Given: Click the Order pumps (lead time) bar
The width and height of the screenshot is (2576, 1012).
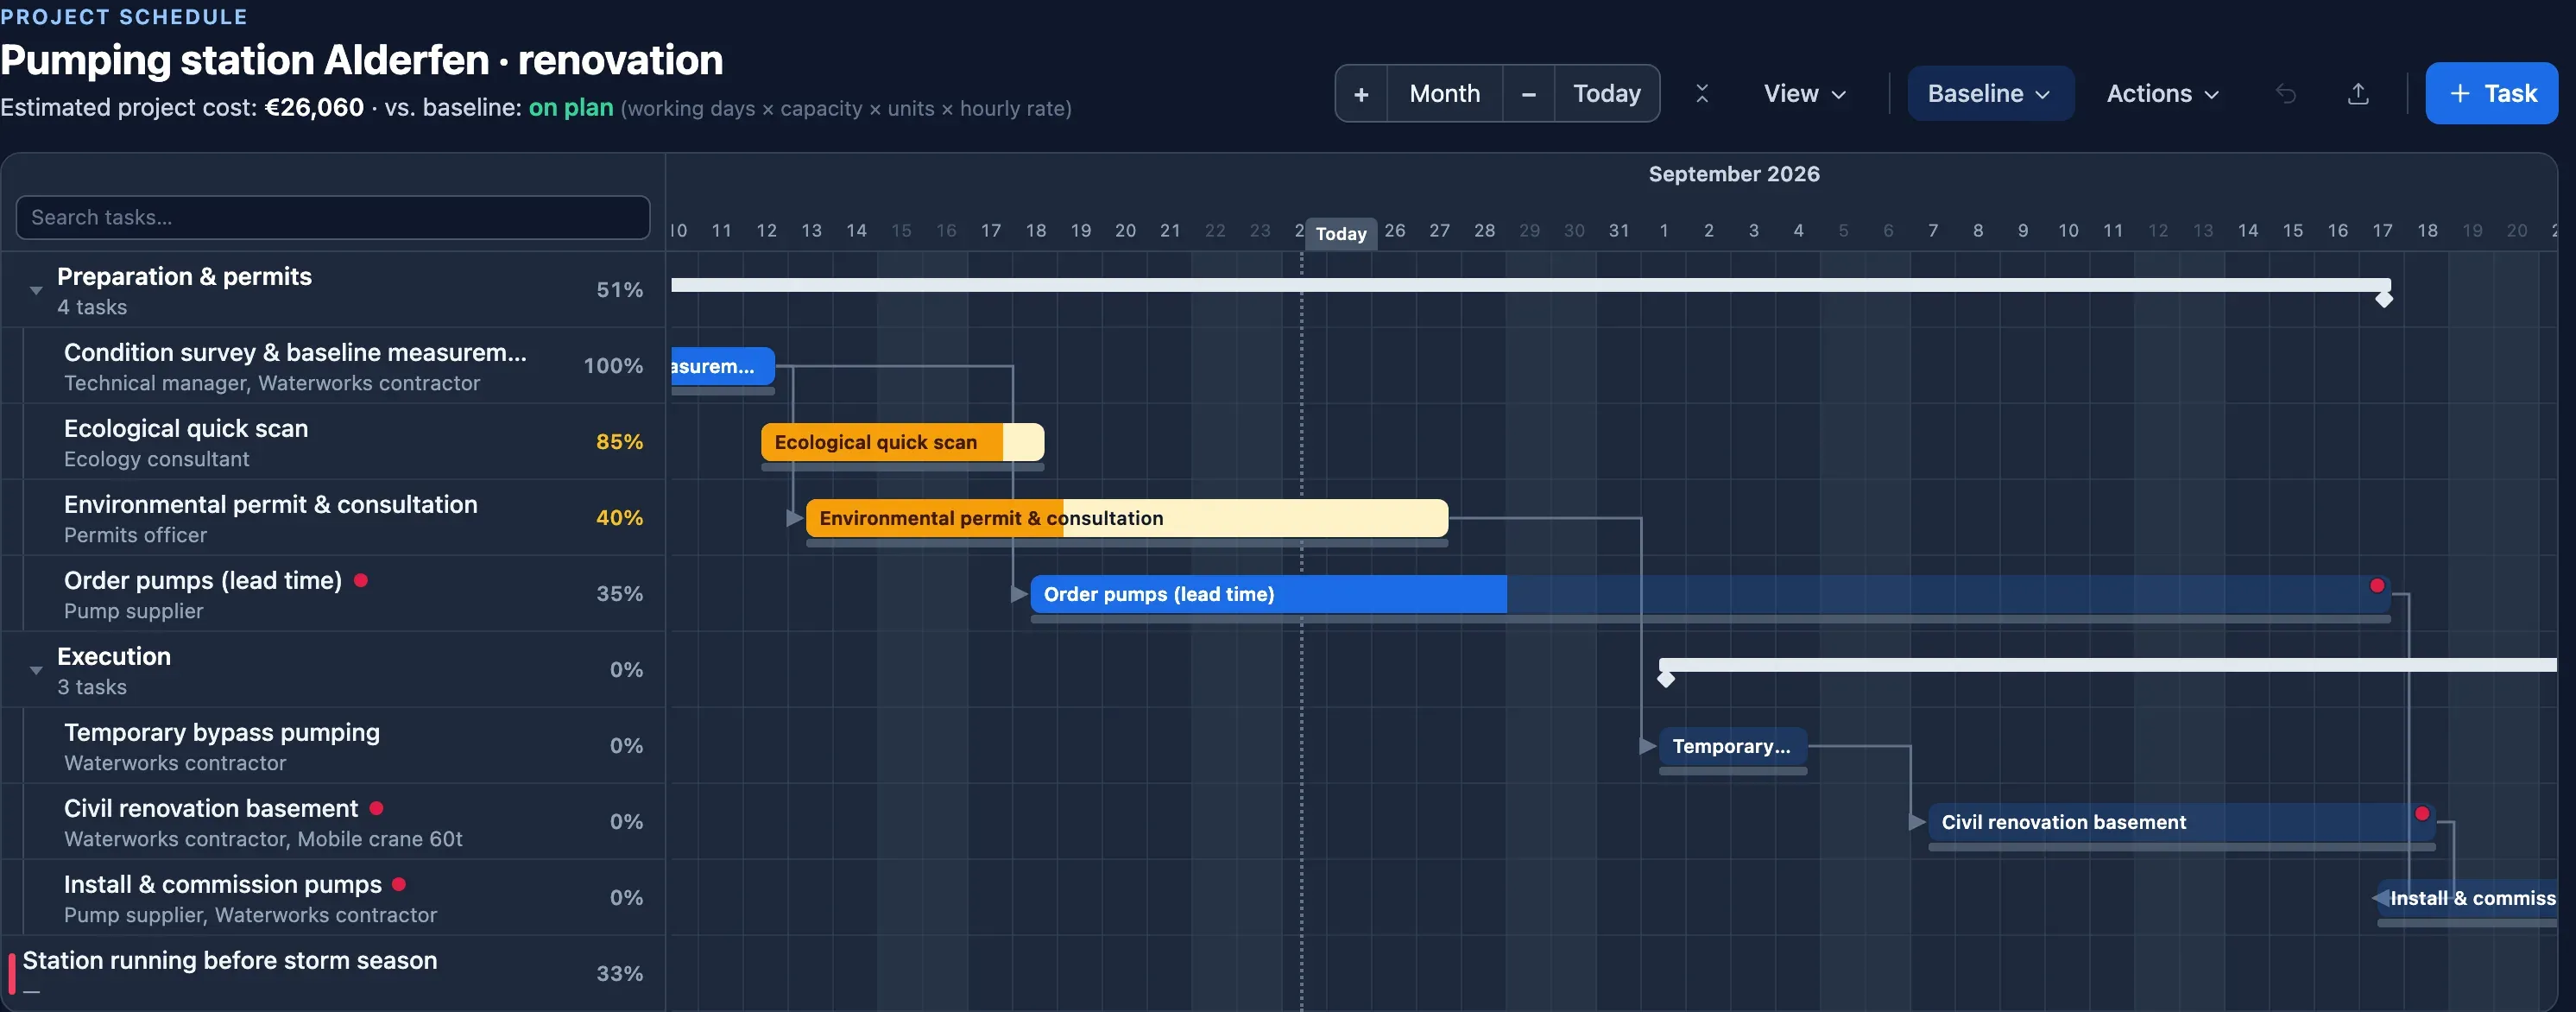Looking at the screenshot, I should click(x=1710, y=594).
